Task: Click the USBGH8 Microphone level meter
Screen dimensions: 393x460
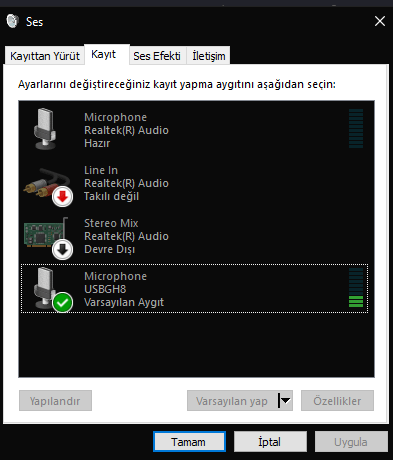Action: point(356,287)
